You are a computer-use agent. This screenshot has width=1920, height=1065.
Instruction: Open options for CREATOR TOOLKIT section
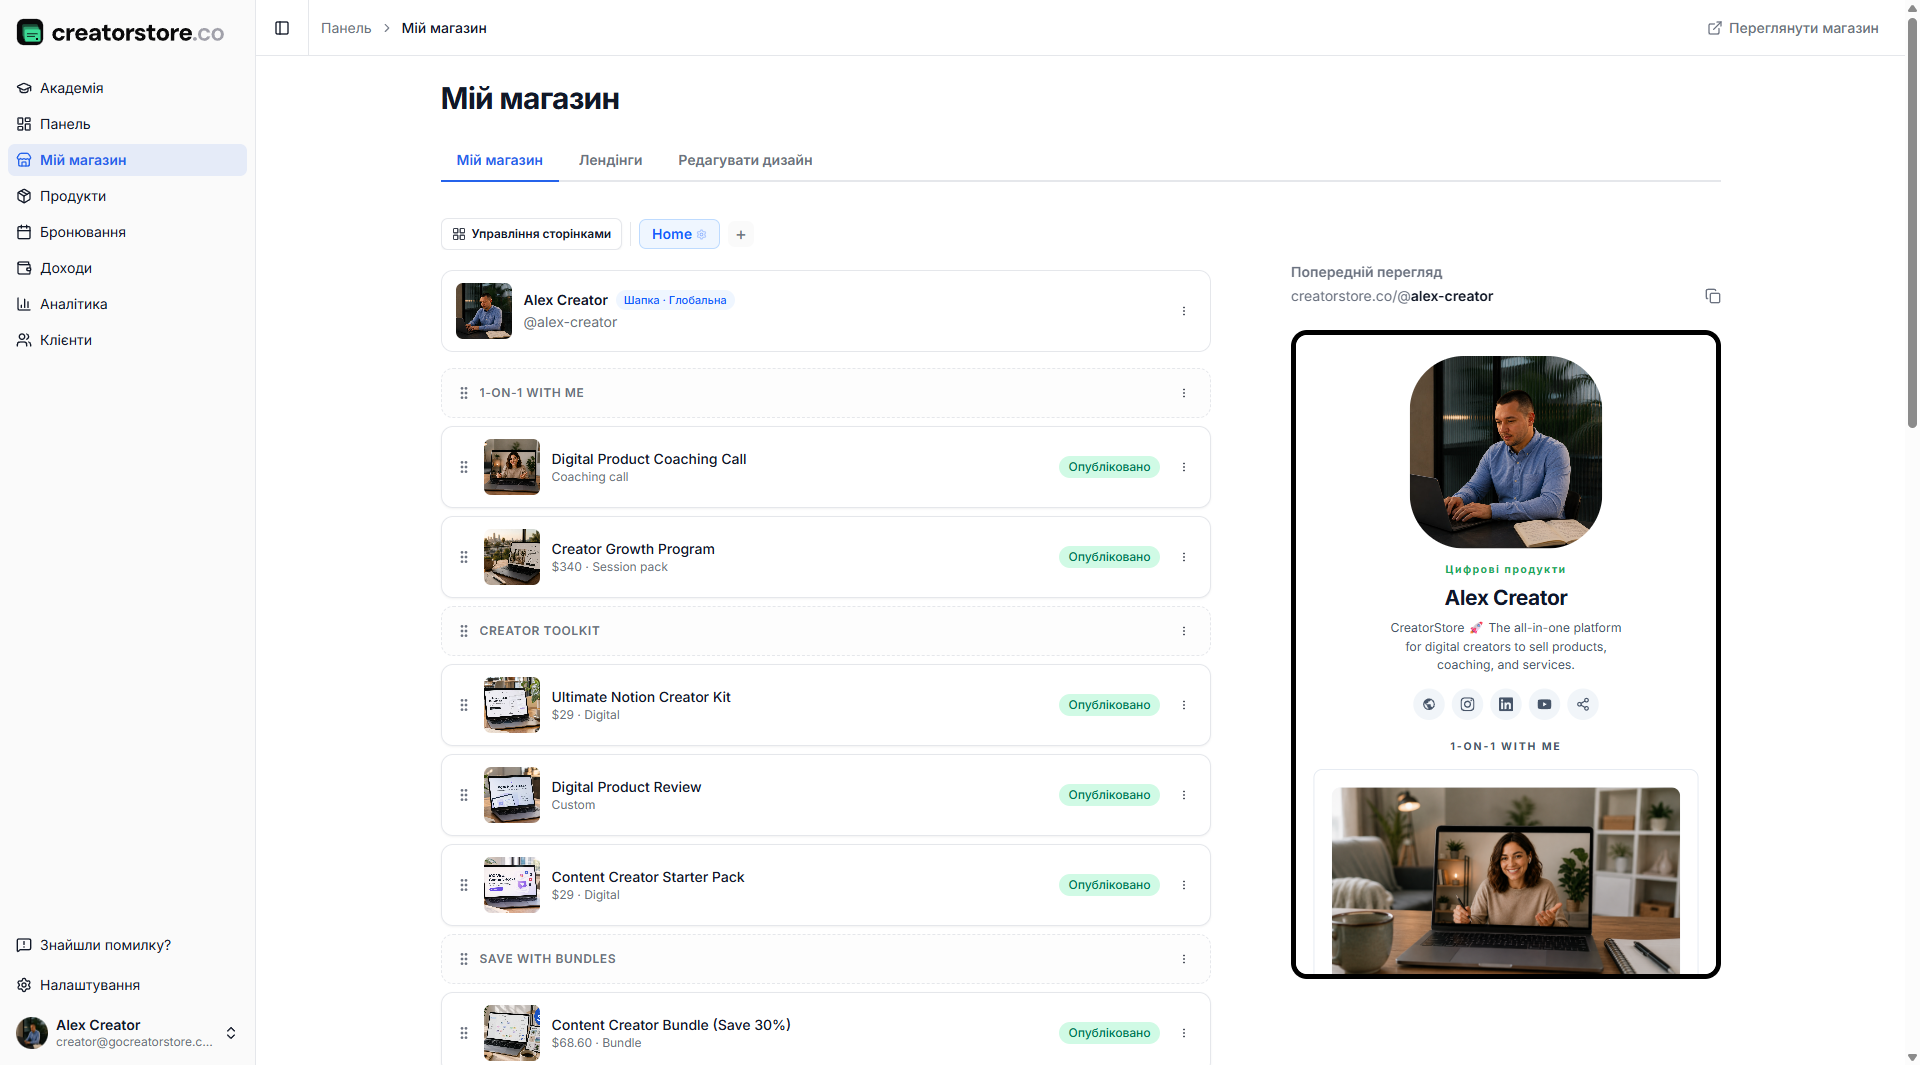[x=1184, y=631]
